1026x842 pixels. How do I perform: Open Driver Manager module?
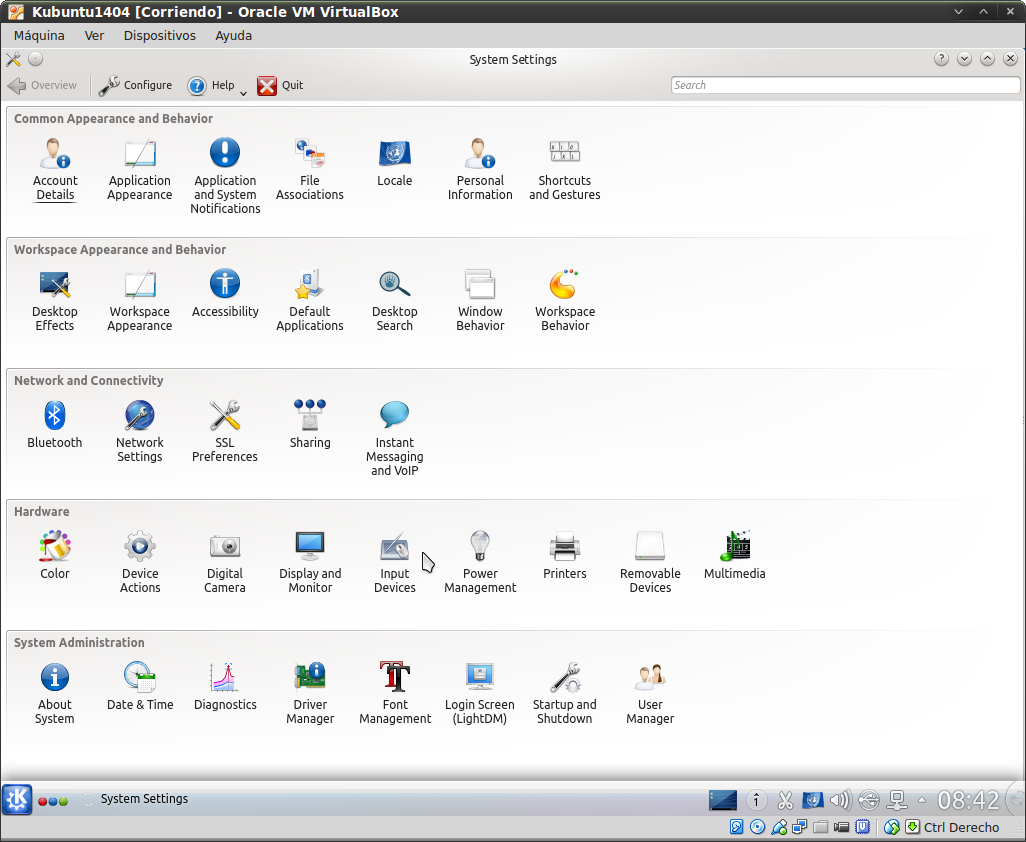pyautogui.click(x=310, y=692)
